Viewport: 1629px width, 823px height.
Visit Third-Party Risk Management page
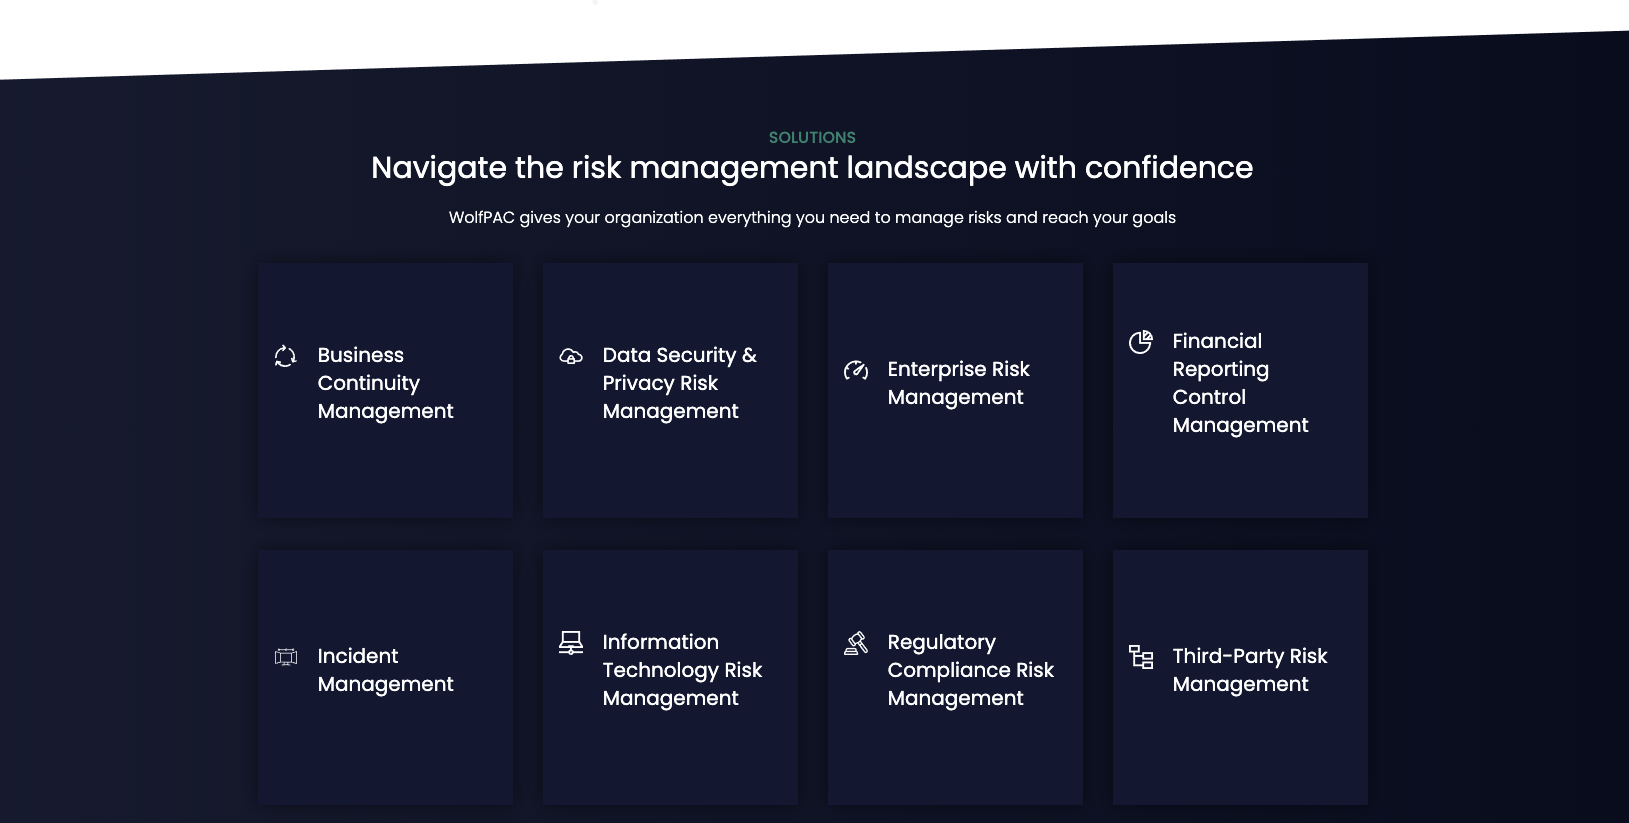[x=1249, y=670]
